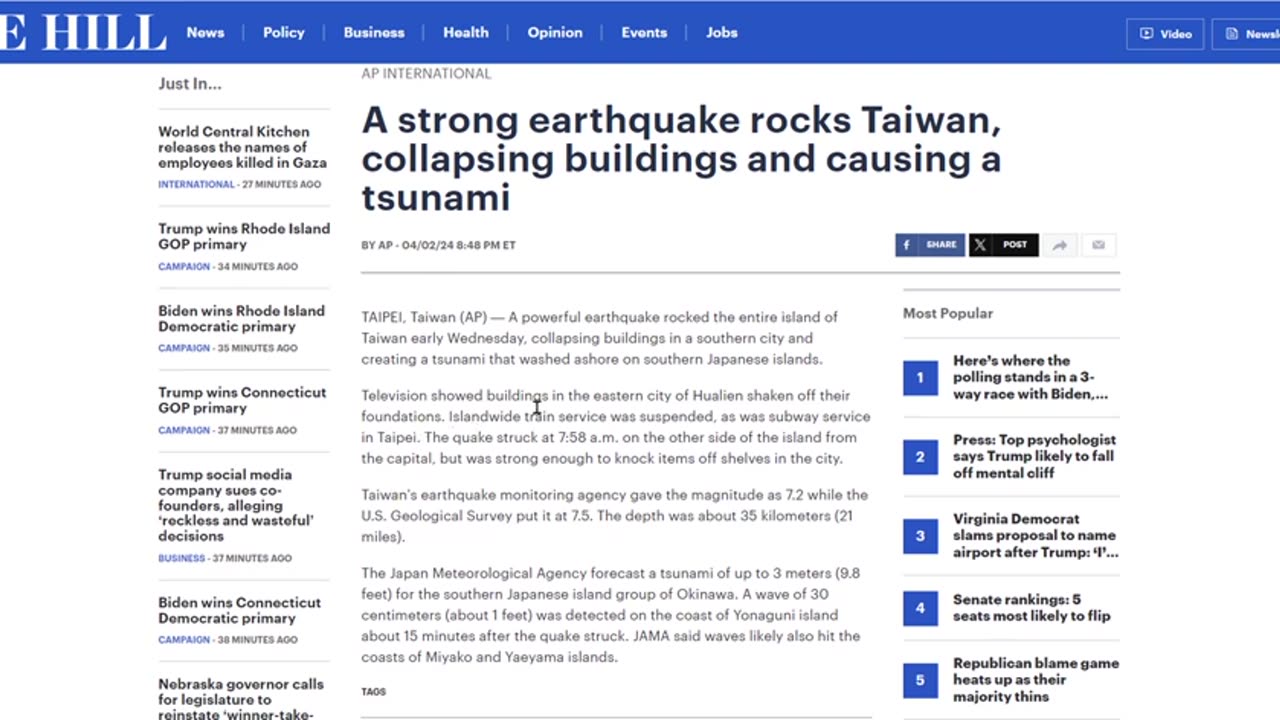Open Trump wins Connecticut GOP primary
Image resolution: width=1280 pixels, height=720 pixels.
click(x=242, y=400)
